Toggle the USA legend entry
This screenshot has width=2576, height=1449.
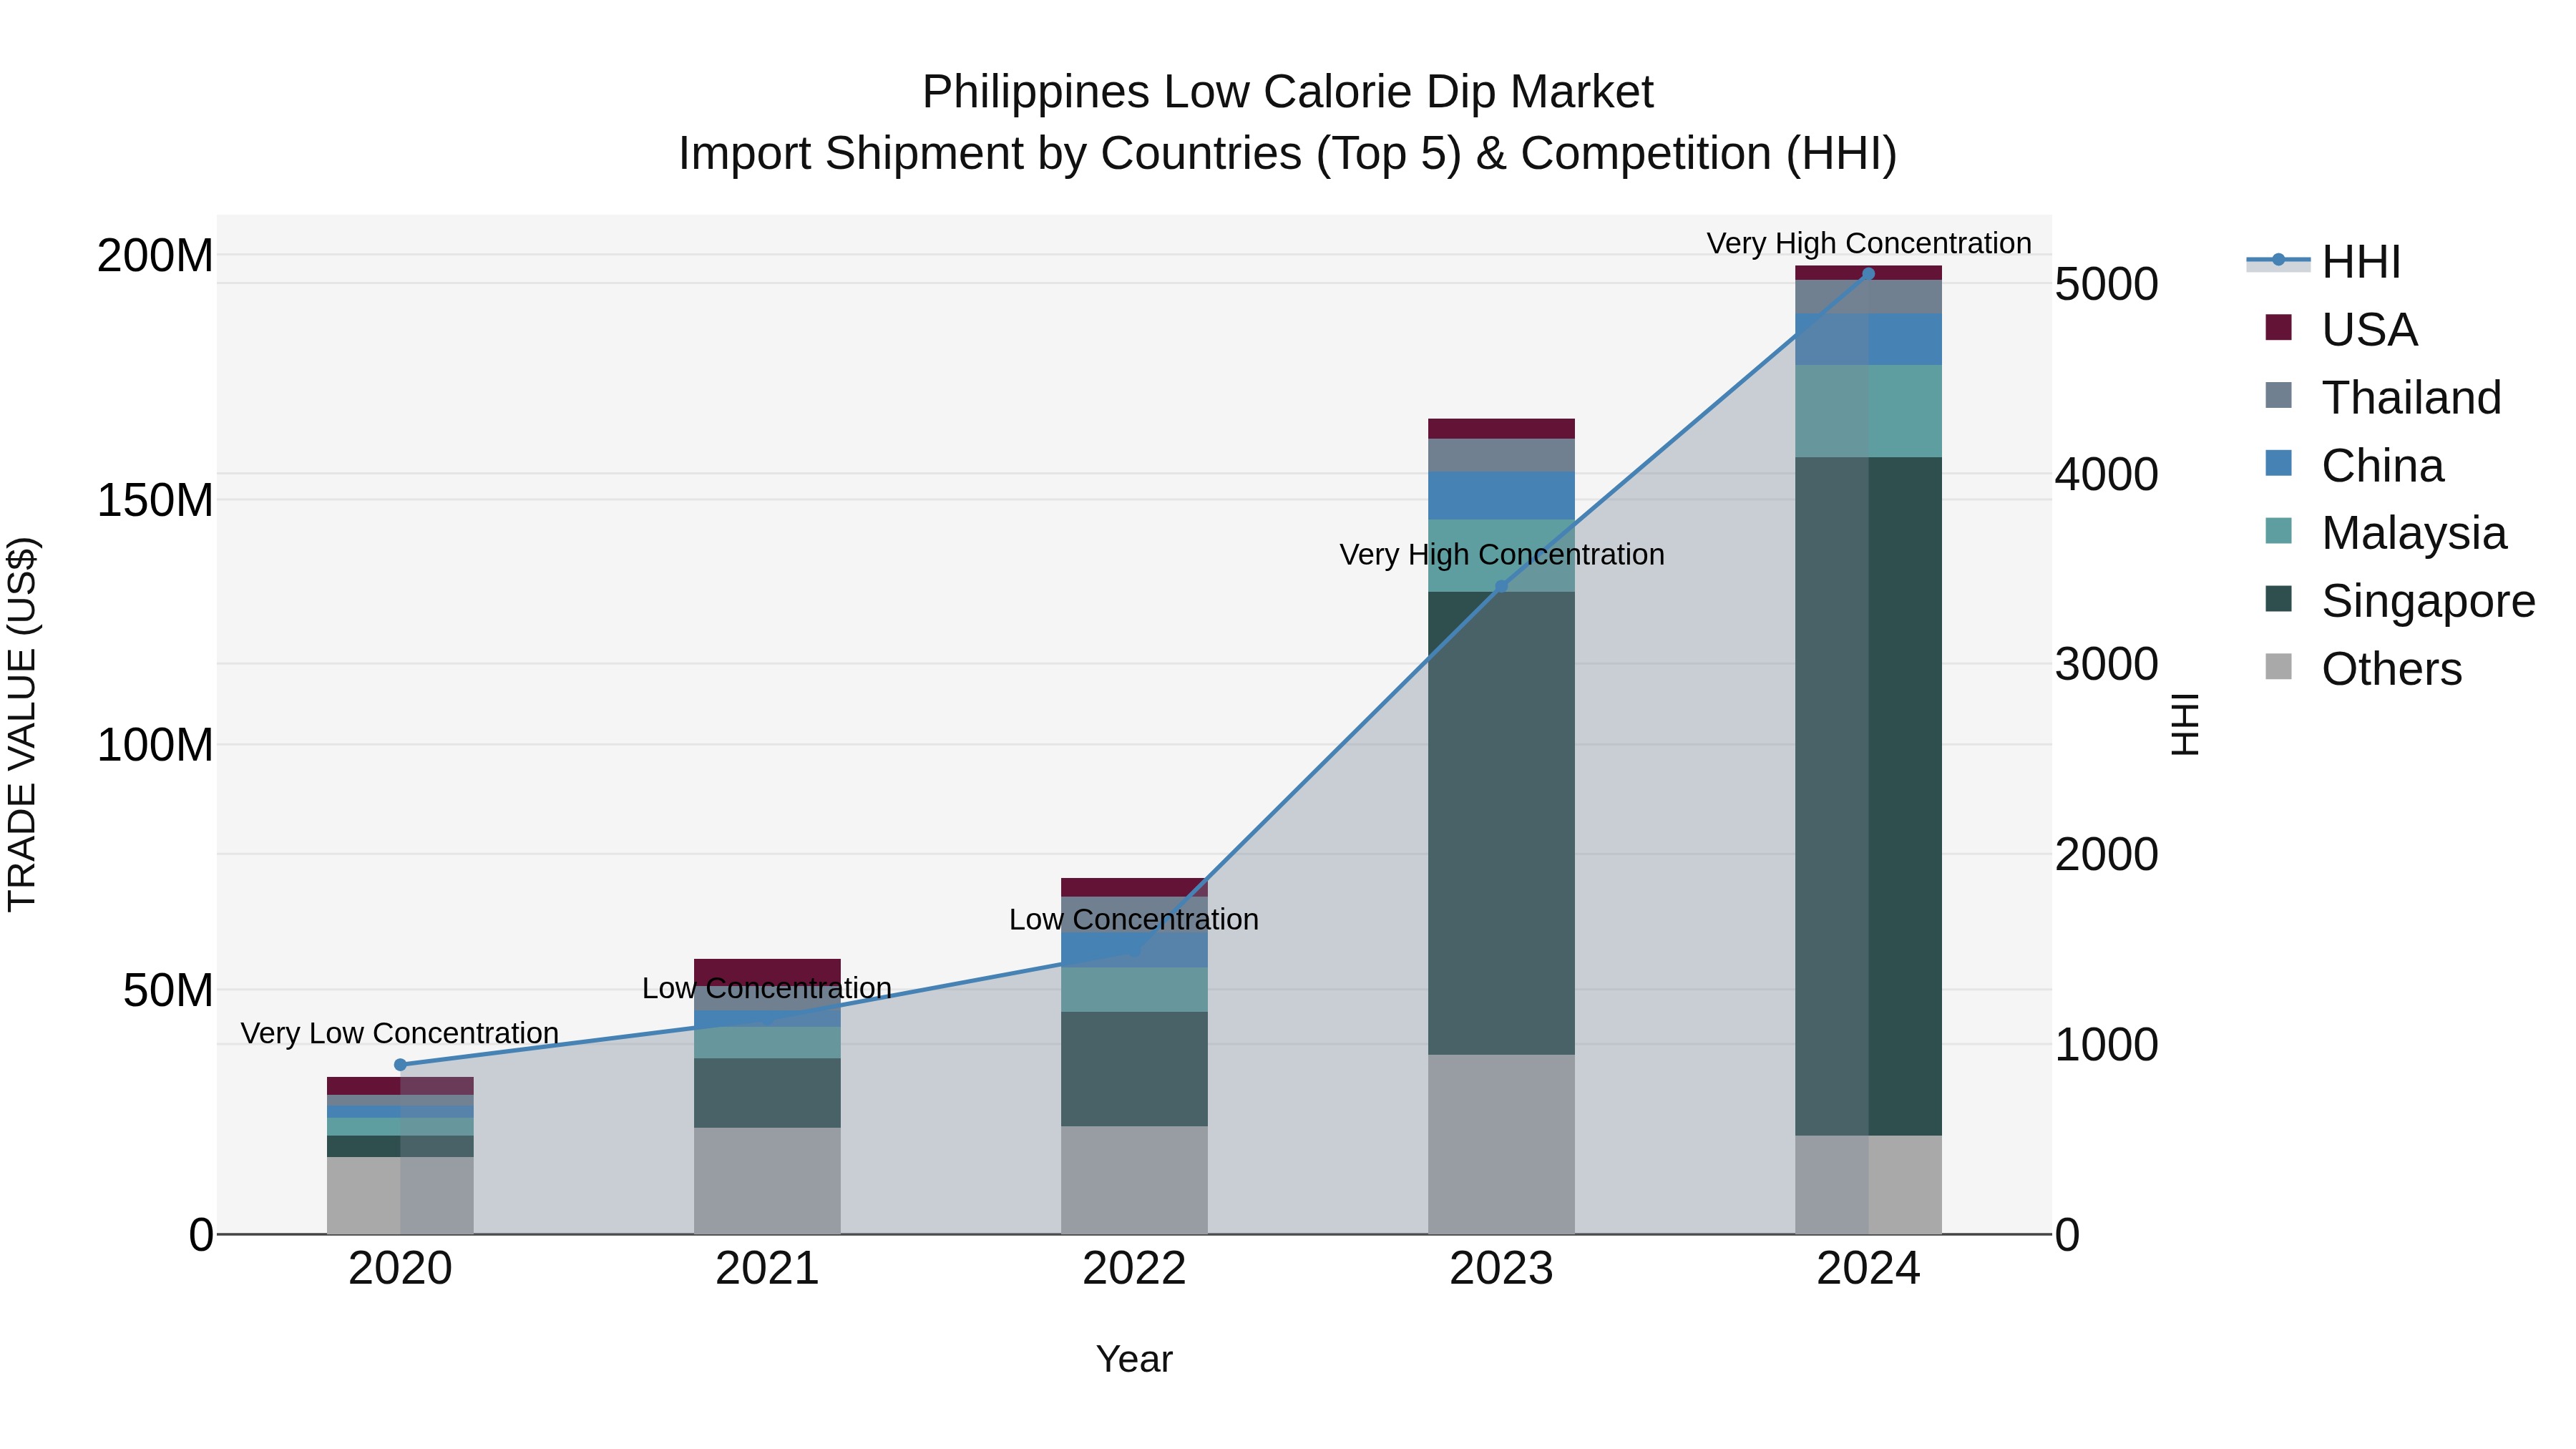coord(2341,329)
